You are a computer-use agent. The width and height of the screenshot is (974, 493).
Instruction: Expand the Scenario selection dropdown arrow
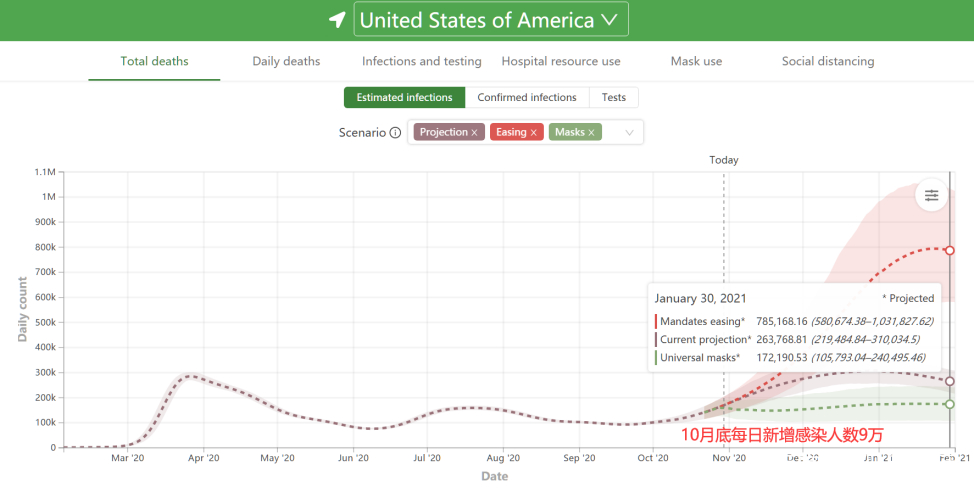coord(629,132)
